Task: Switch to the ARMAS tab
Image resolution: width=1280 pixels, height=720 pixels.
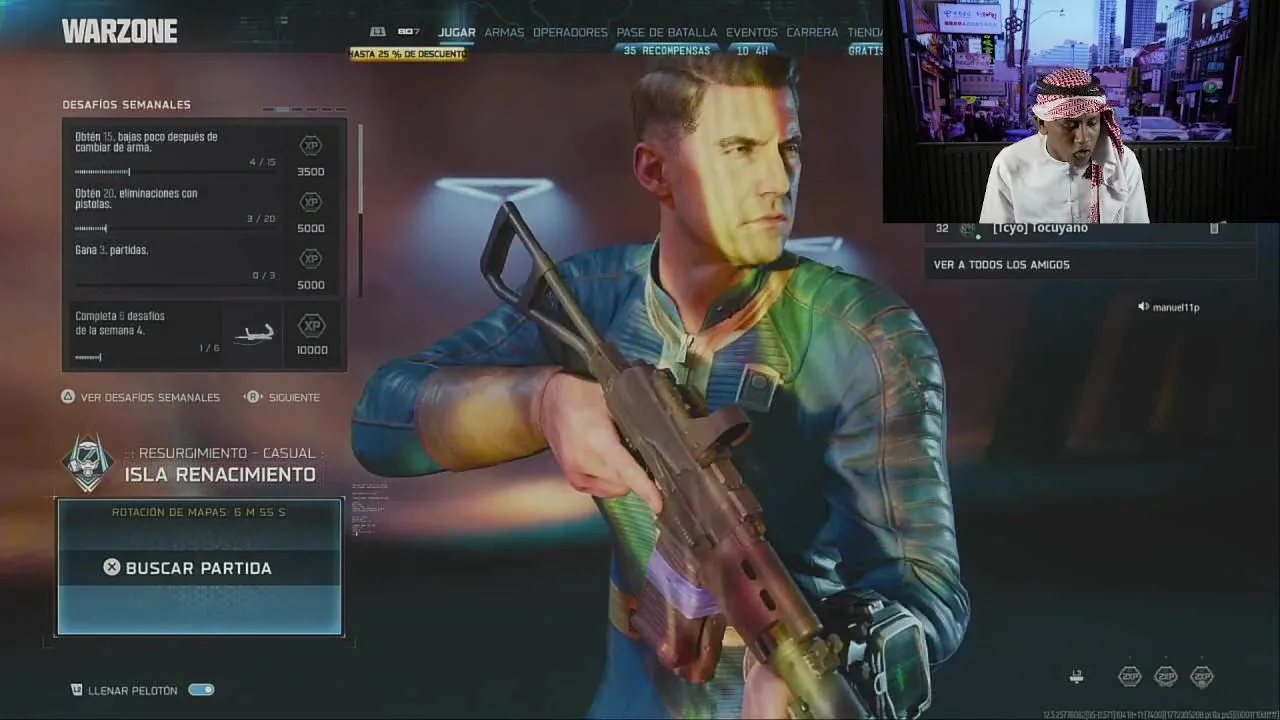Action: coord(504,32)
